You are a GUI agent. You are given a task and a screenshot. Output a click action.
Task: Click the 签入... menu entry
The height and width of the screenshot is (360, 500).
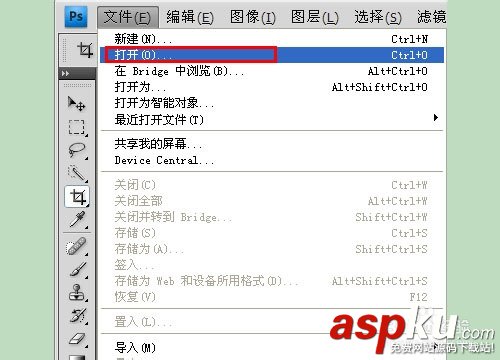point(272,265)
